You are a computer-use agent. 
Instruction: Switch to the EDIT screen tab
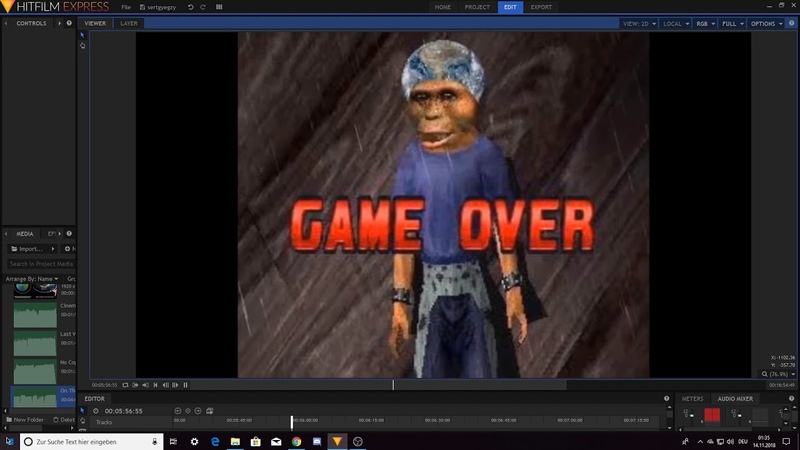510,7
